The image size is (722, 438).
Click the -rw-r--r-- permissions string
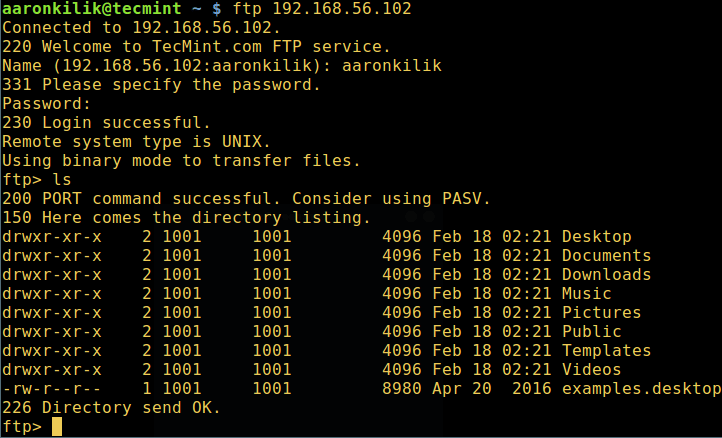tap(51, 389)
